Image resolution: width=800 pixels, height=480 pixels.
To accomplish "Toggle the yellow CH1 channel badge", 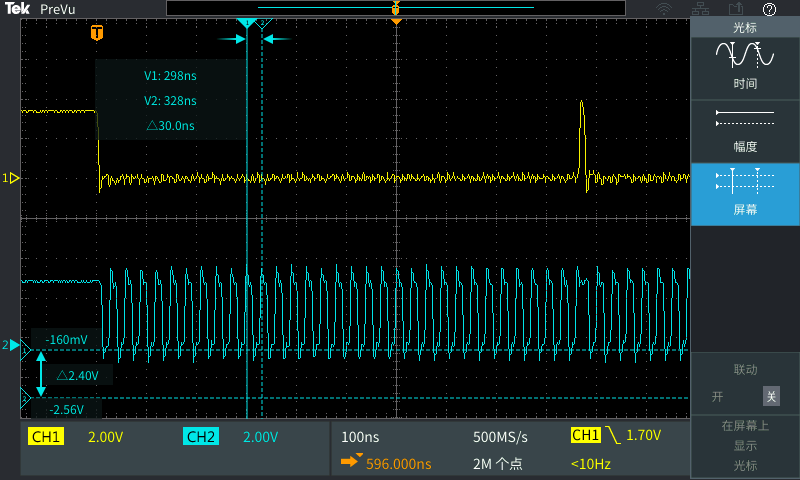I will [x=46, y=437].
